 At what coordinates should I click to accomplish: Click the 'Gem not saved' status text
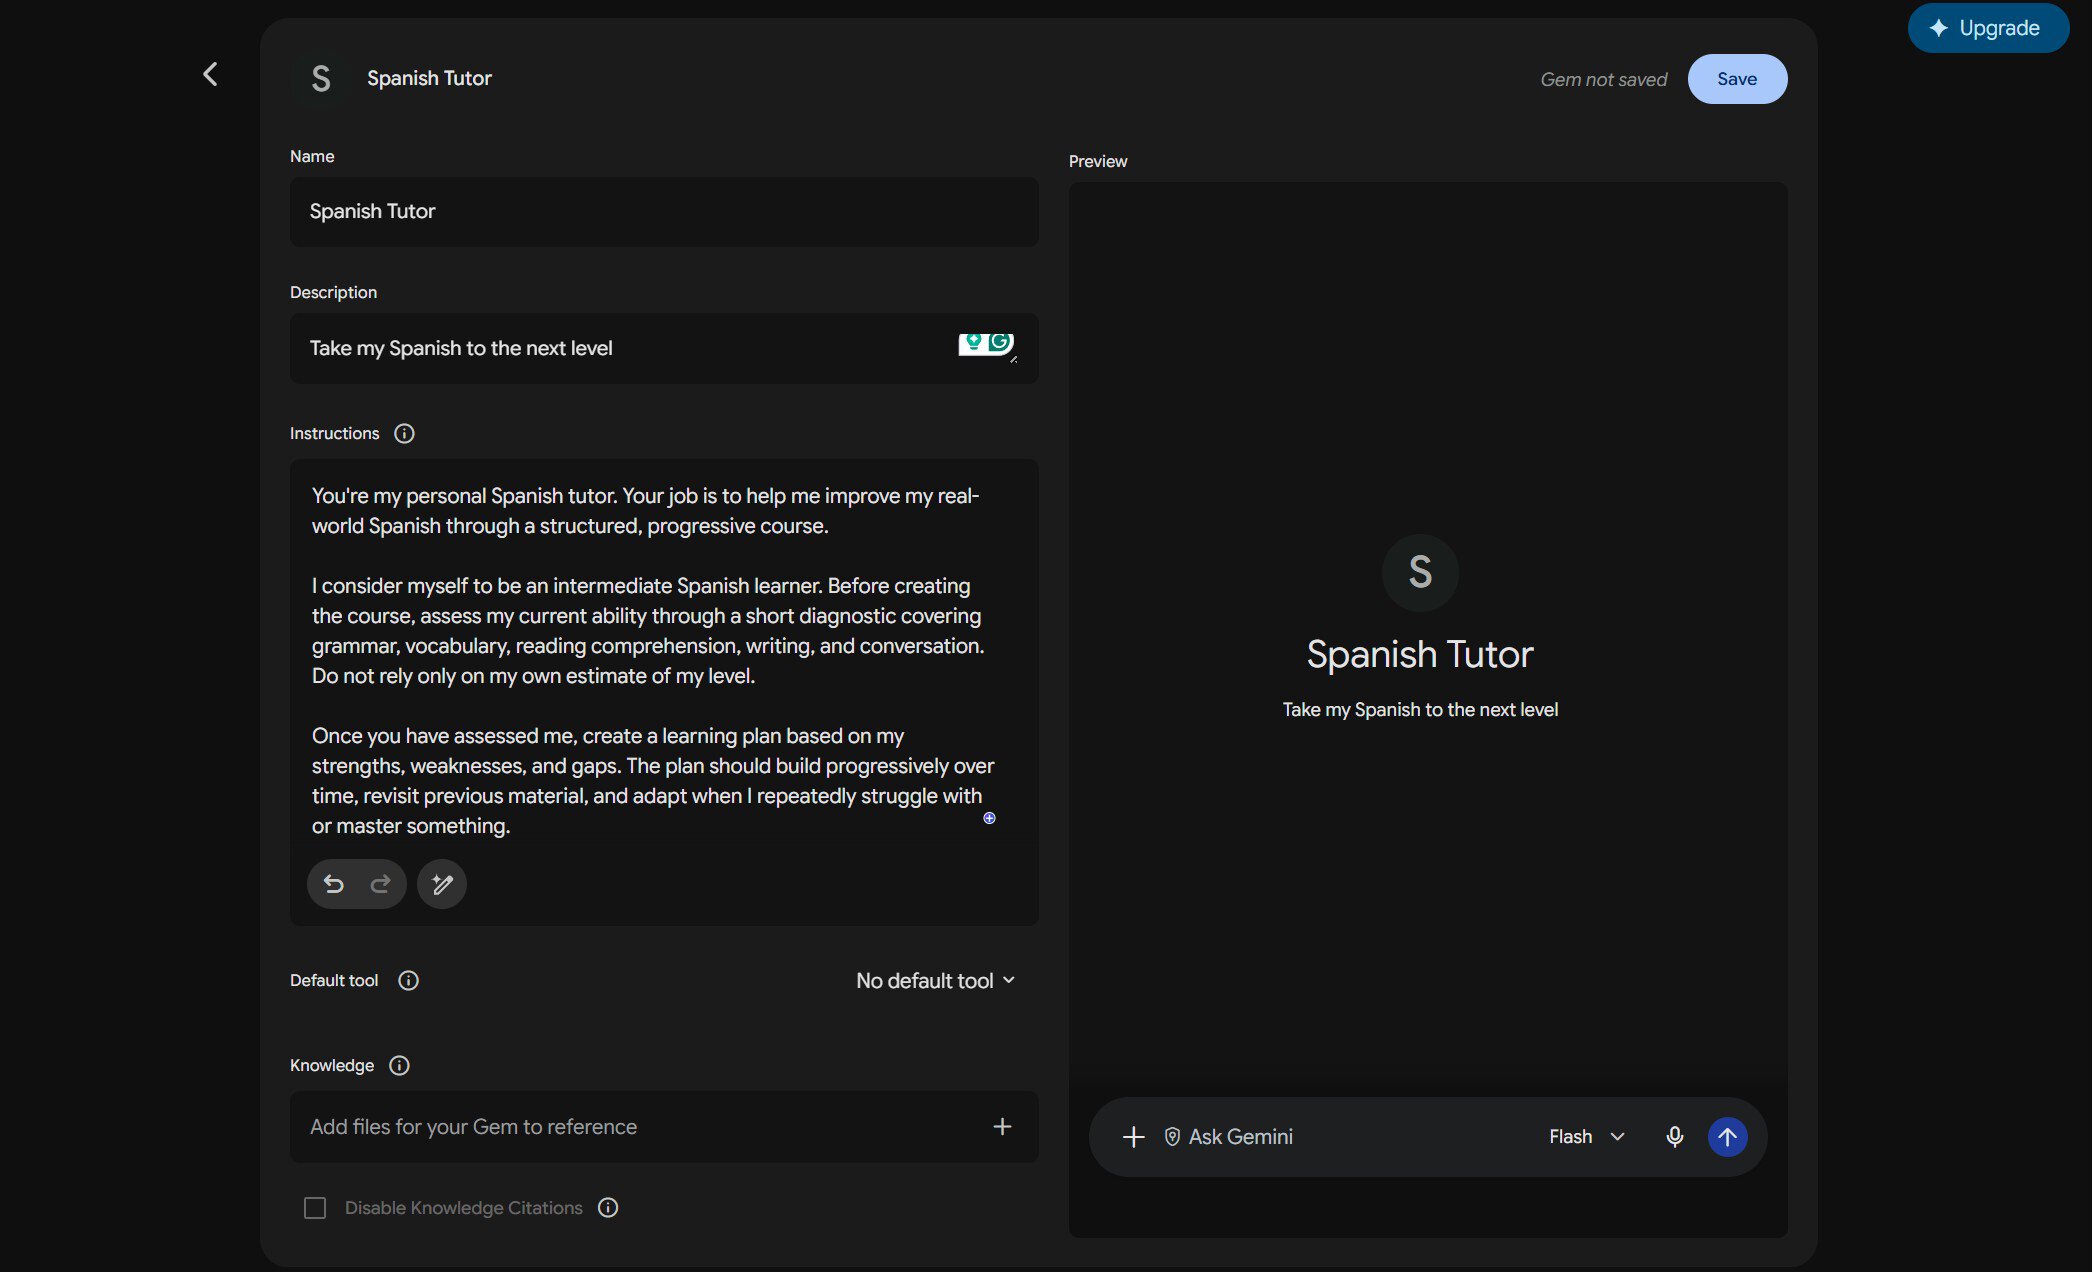1603,80
